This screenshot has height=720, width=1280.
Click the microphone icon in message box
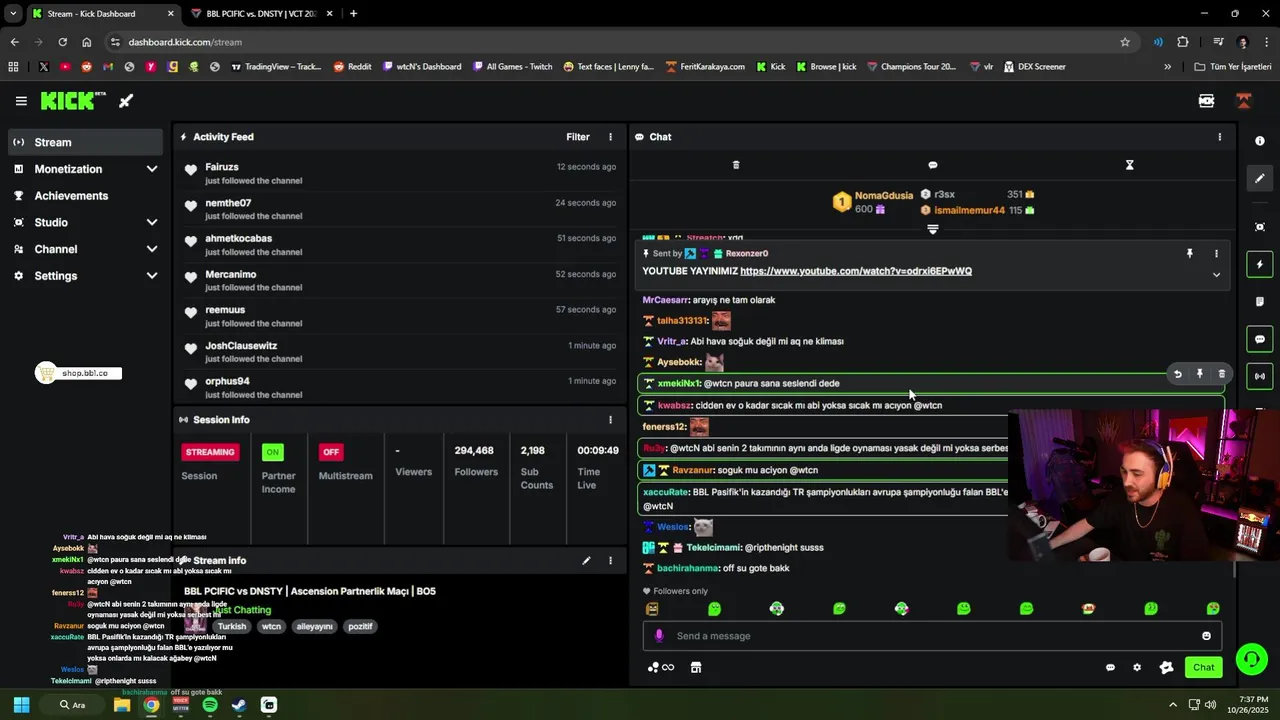[x=659, y=636]
